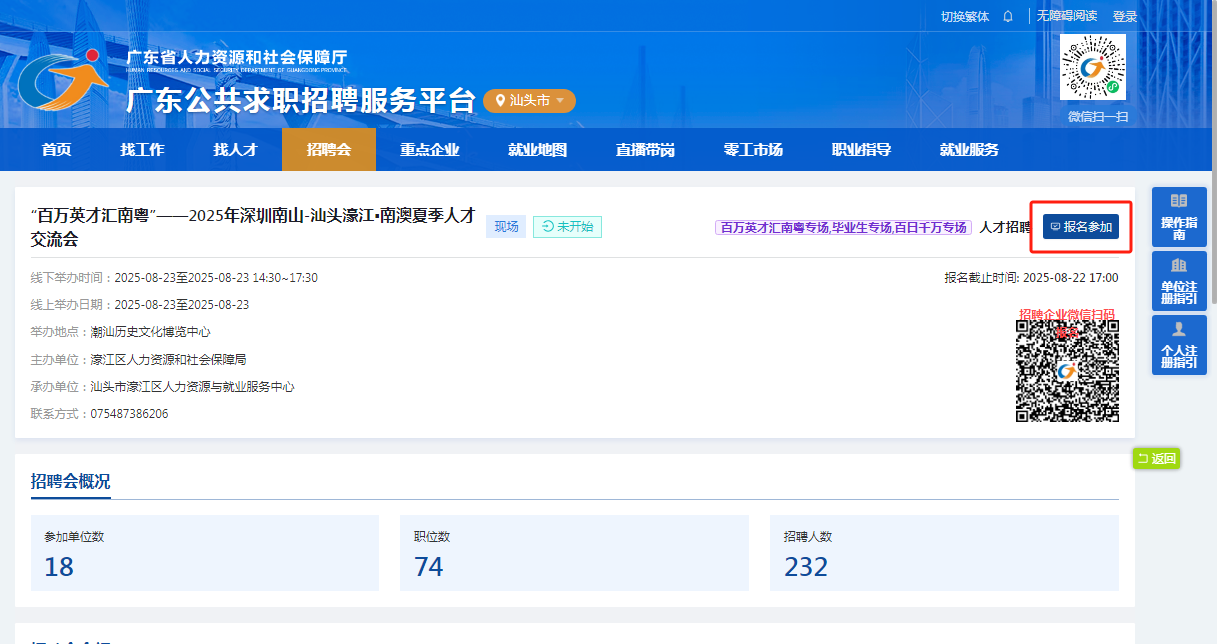Open the 招聘会 navigation tab

pos(328,150)
